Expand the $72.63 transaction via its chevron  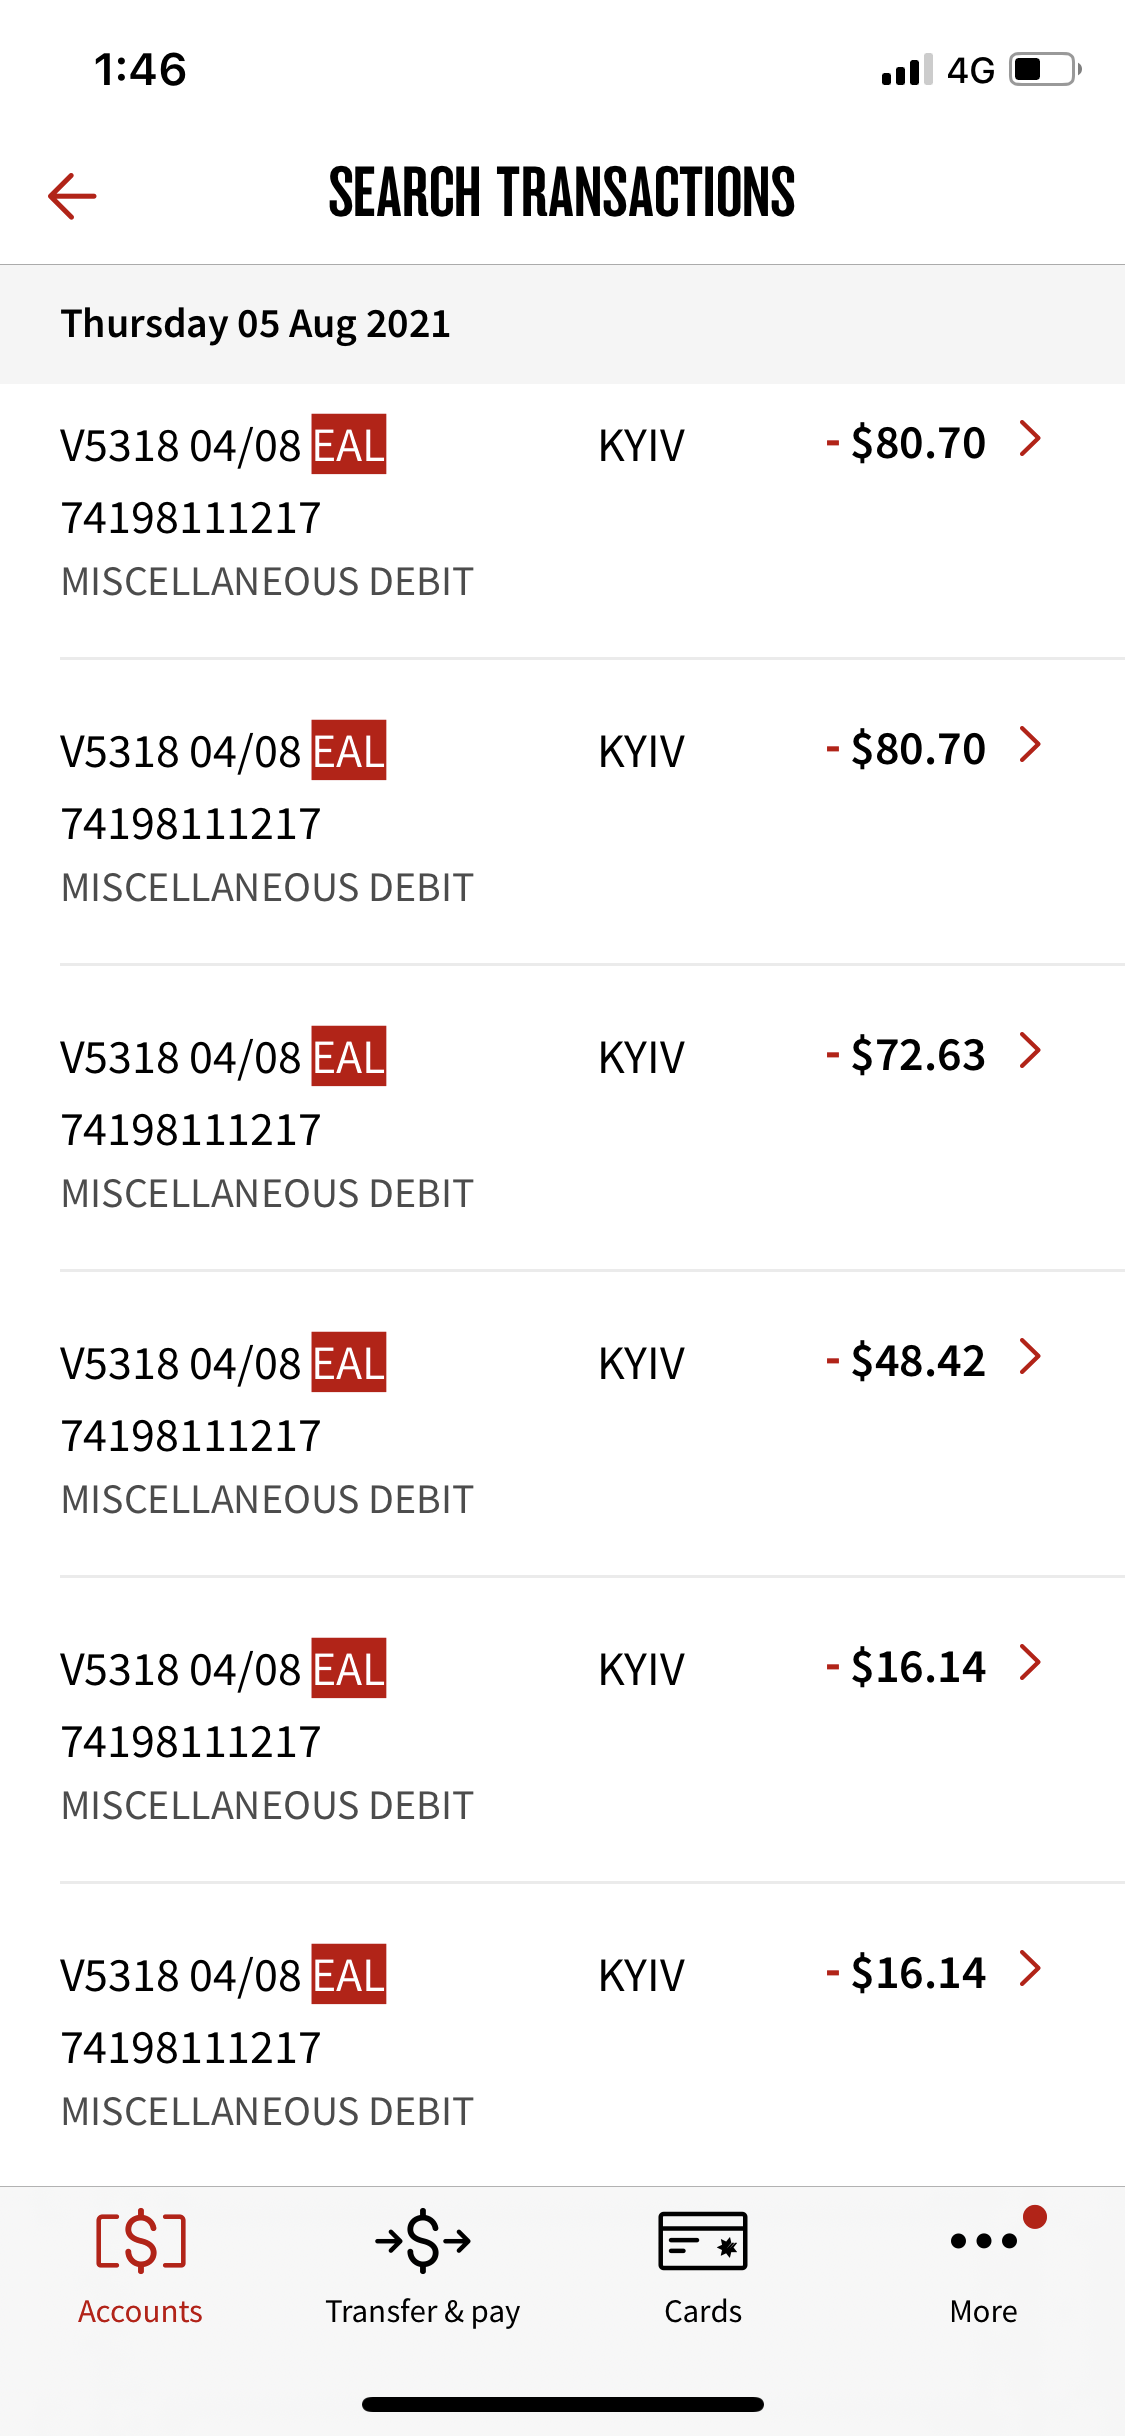(1030, 1051)
